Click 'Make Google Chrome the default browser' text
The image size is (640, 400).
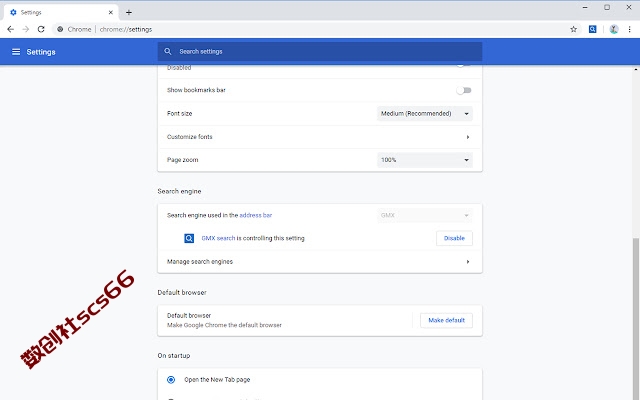pyautogui.click(x=224, y=325)
